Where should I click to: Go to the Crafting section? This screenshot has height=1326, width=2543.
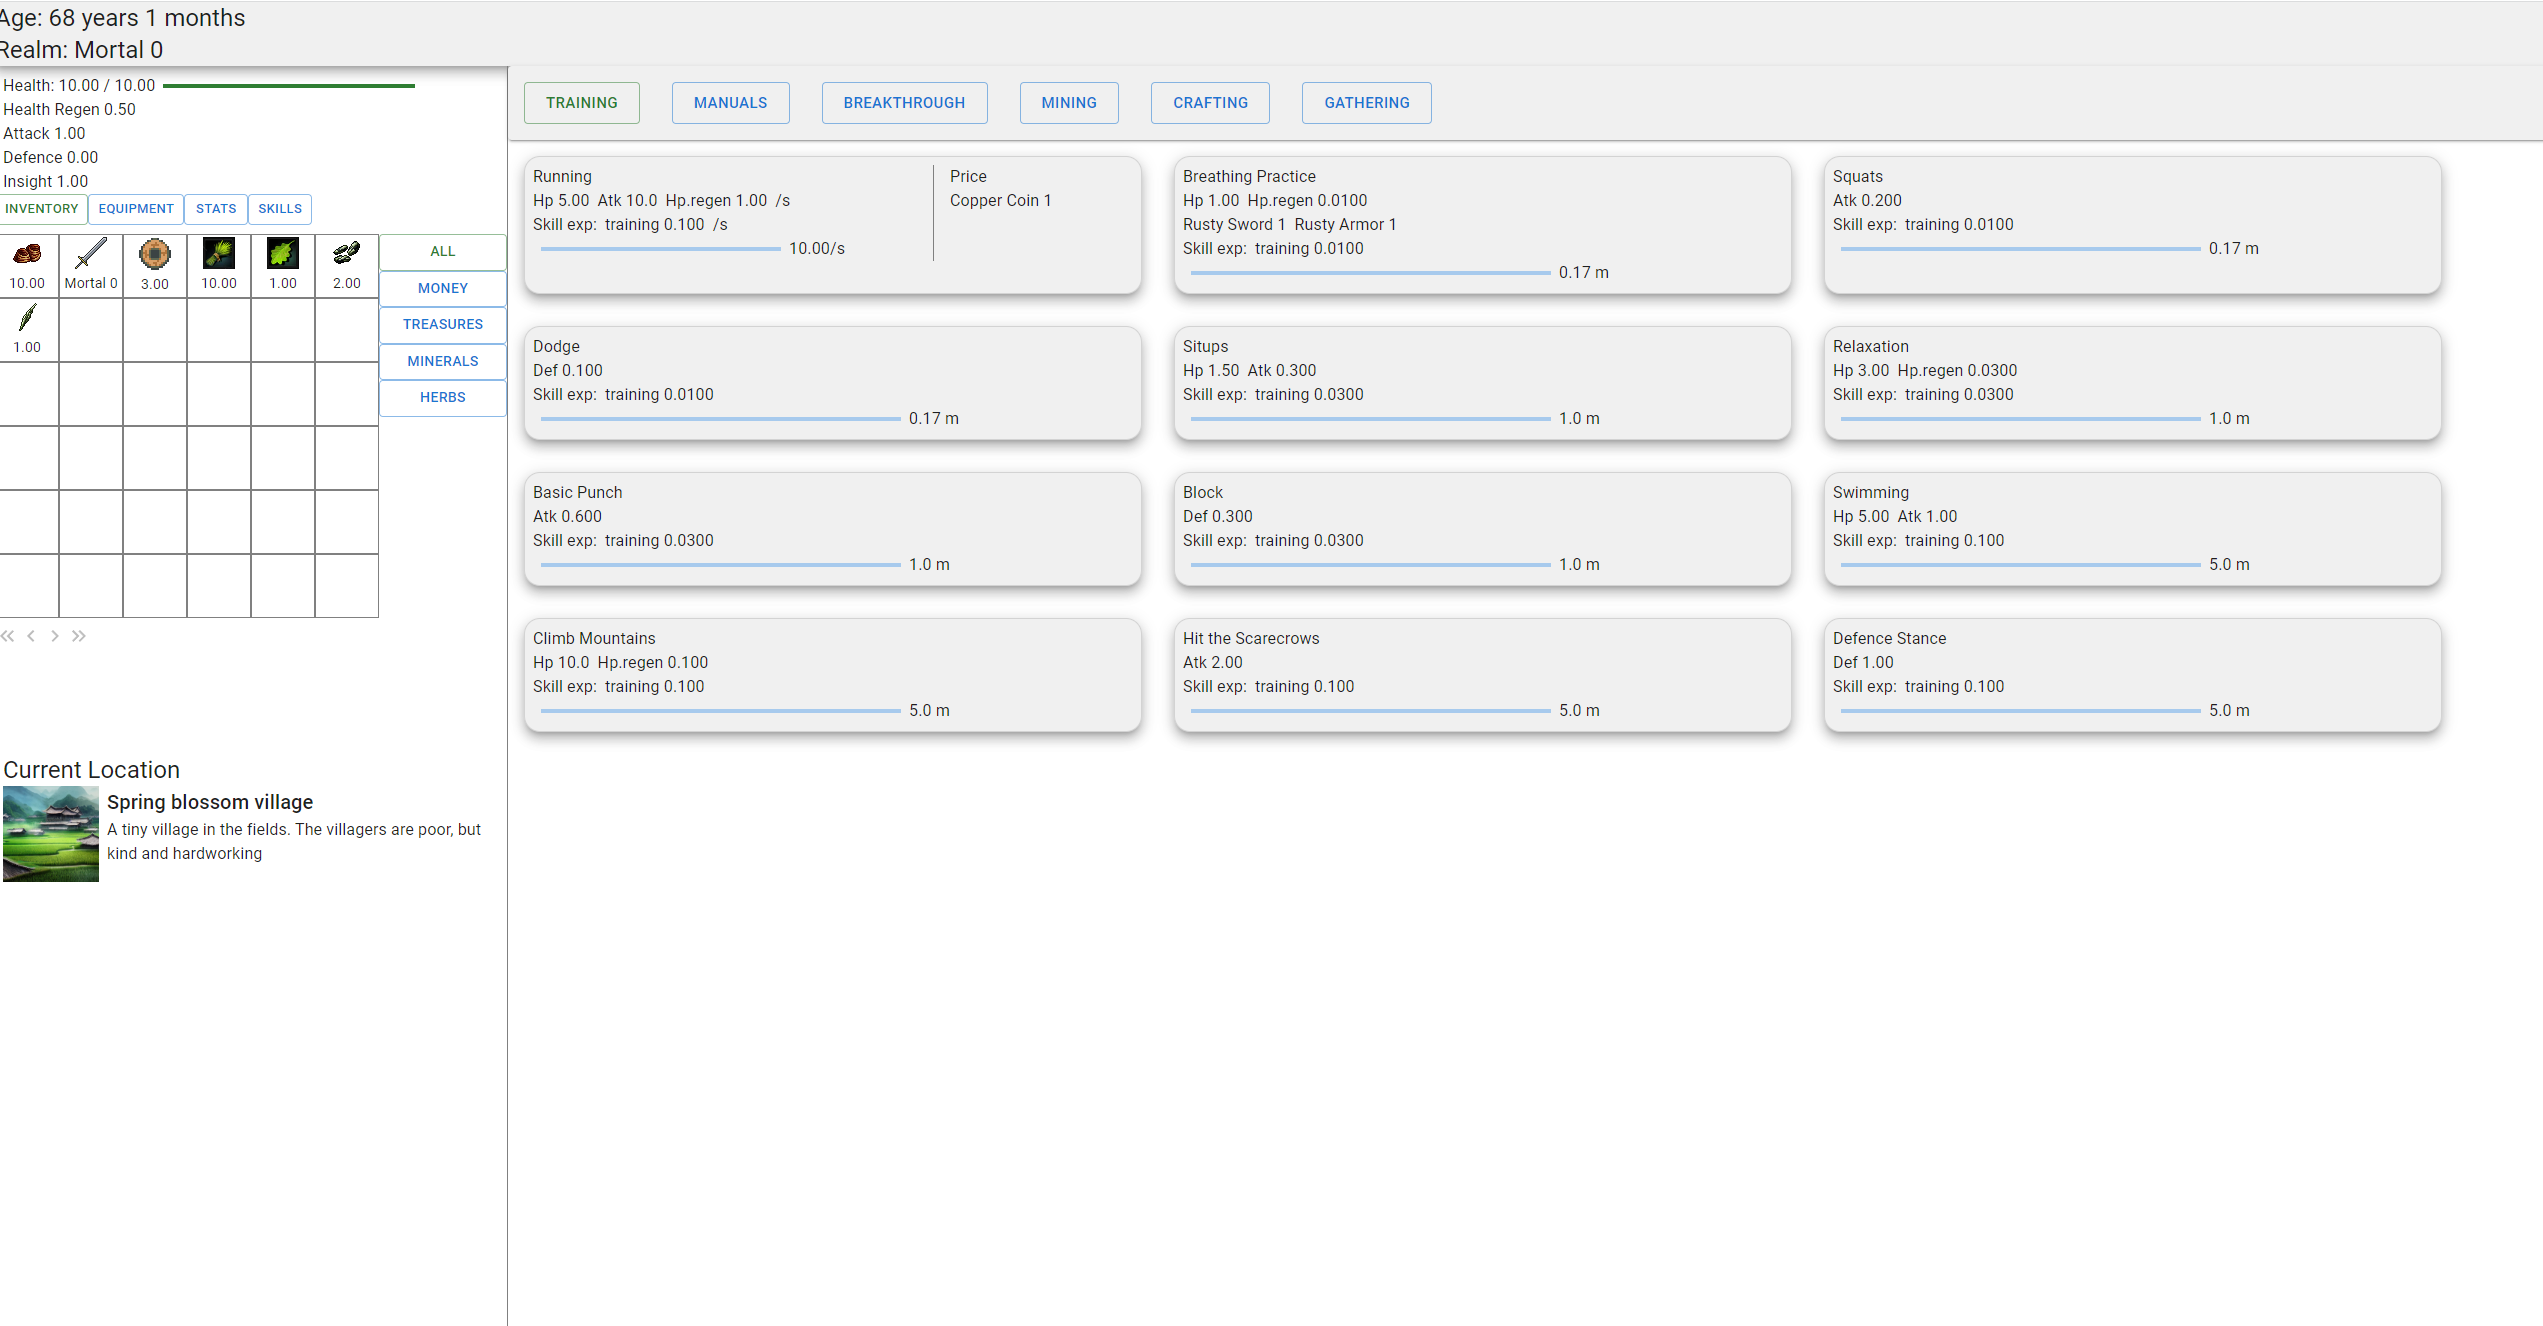(x=1210, y=103)
